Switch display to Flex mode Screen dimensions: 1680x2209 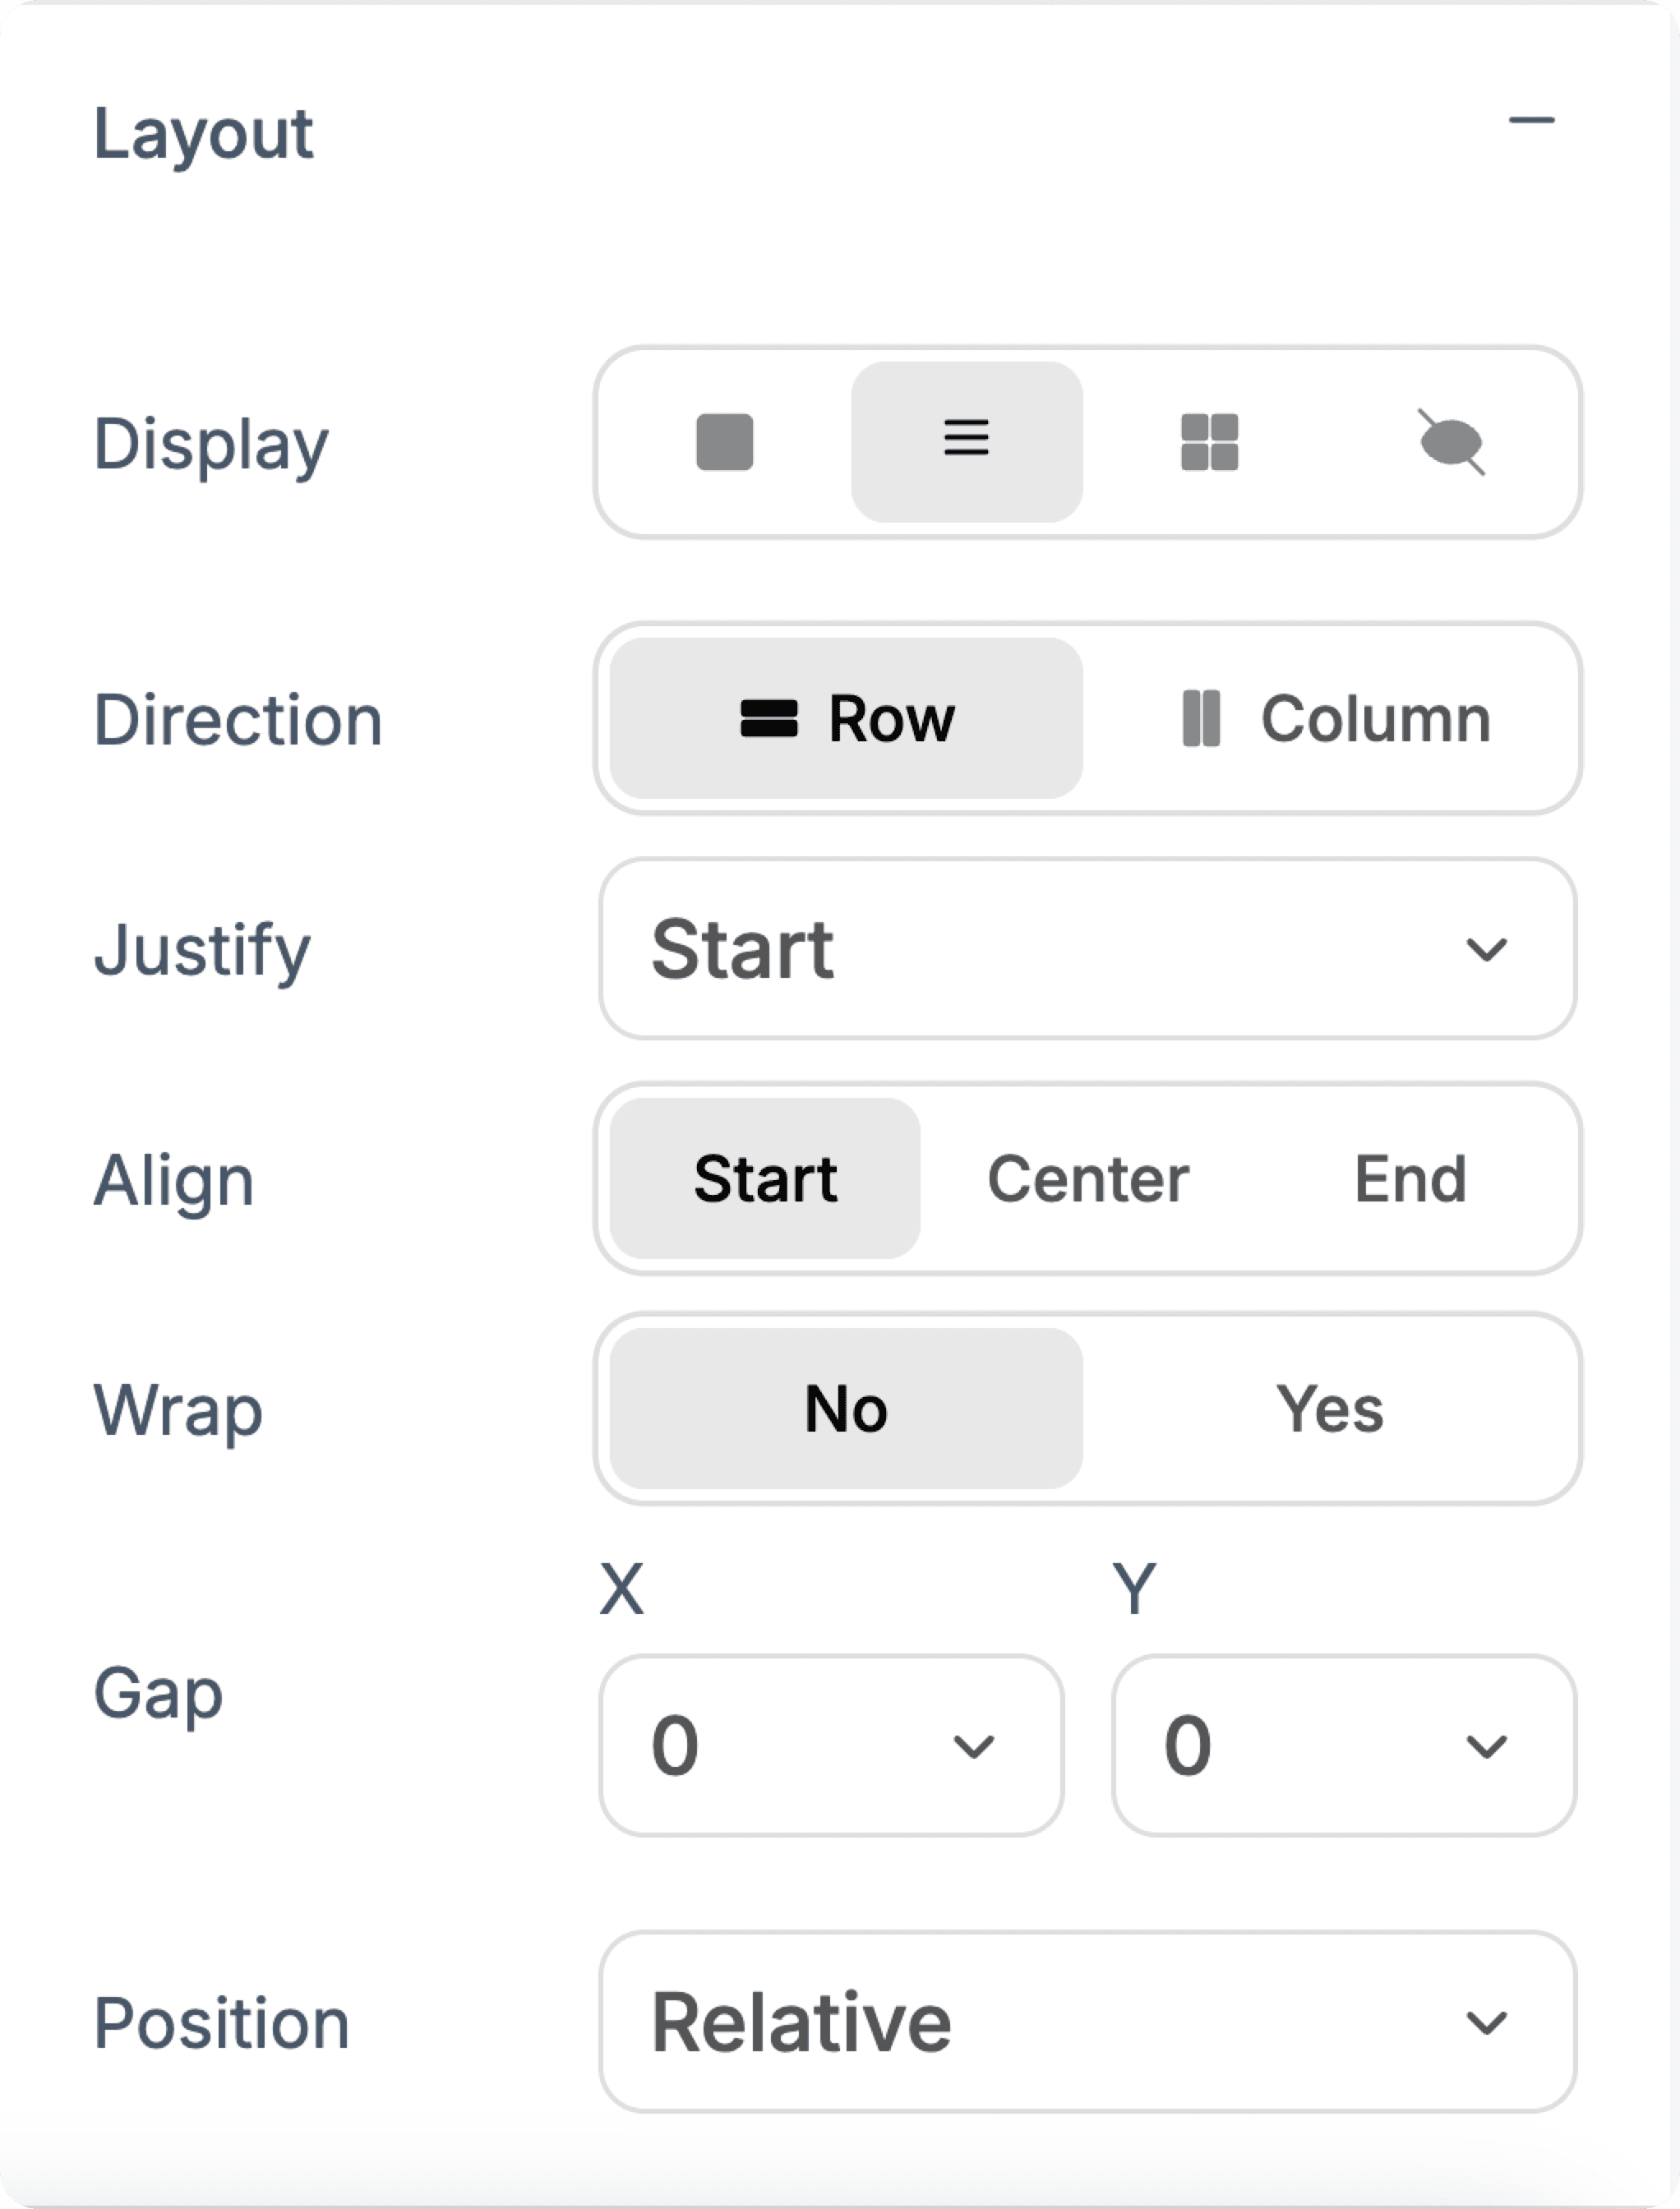tap(966, 440)
